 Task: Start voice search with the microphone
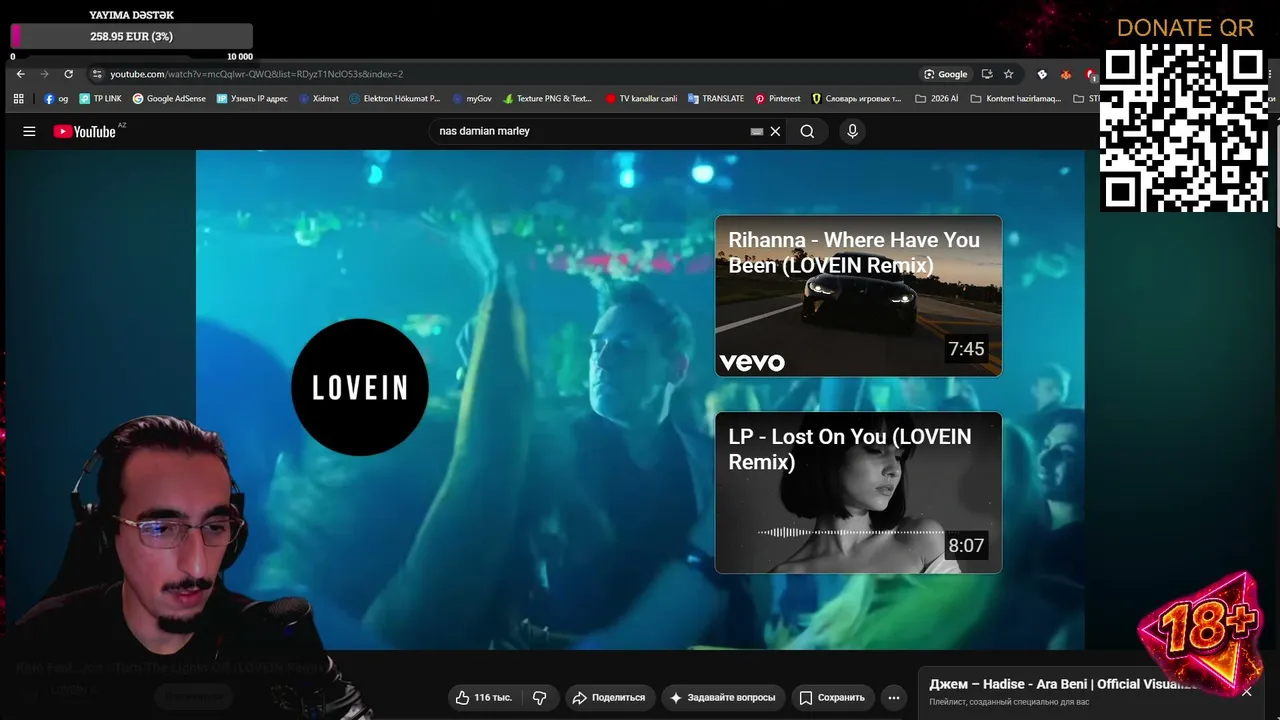(852, 131)
